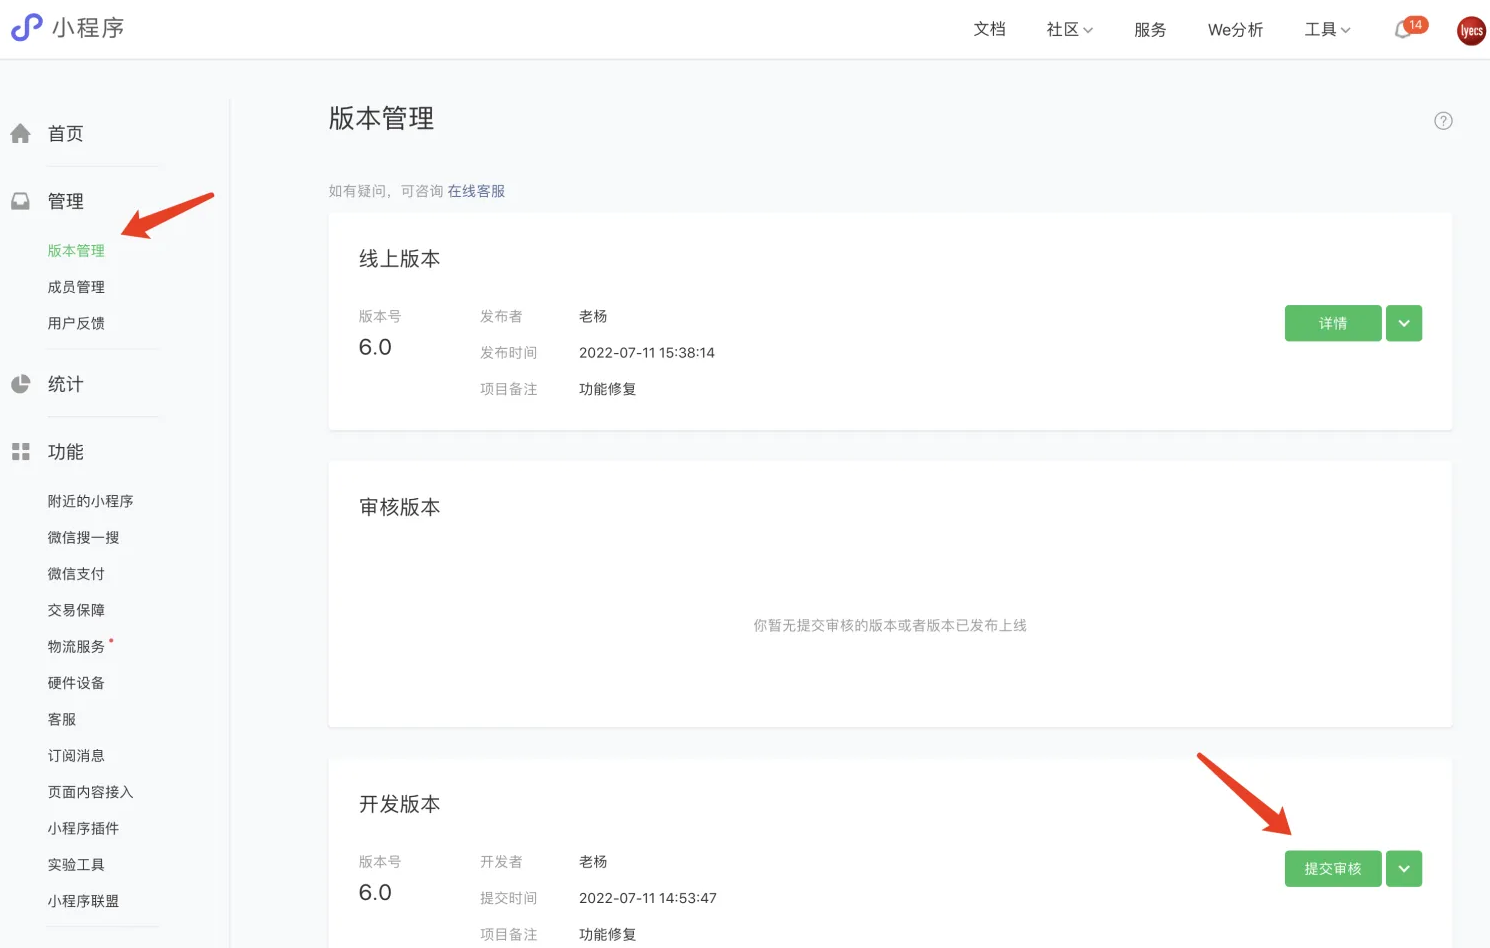Open dropdown arrow beside 提交审核 button
Screen dimensions: 1490x948
[x=1404, y=869]
